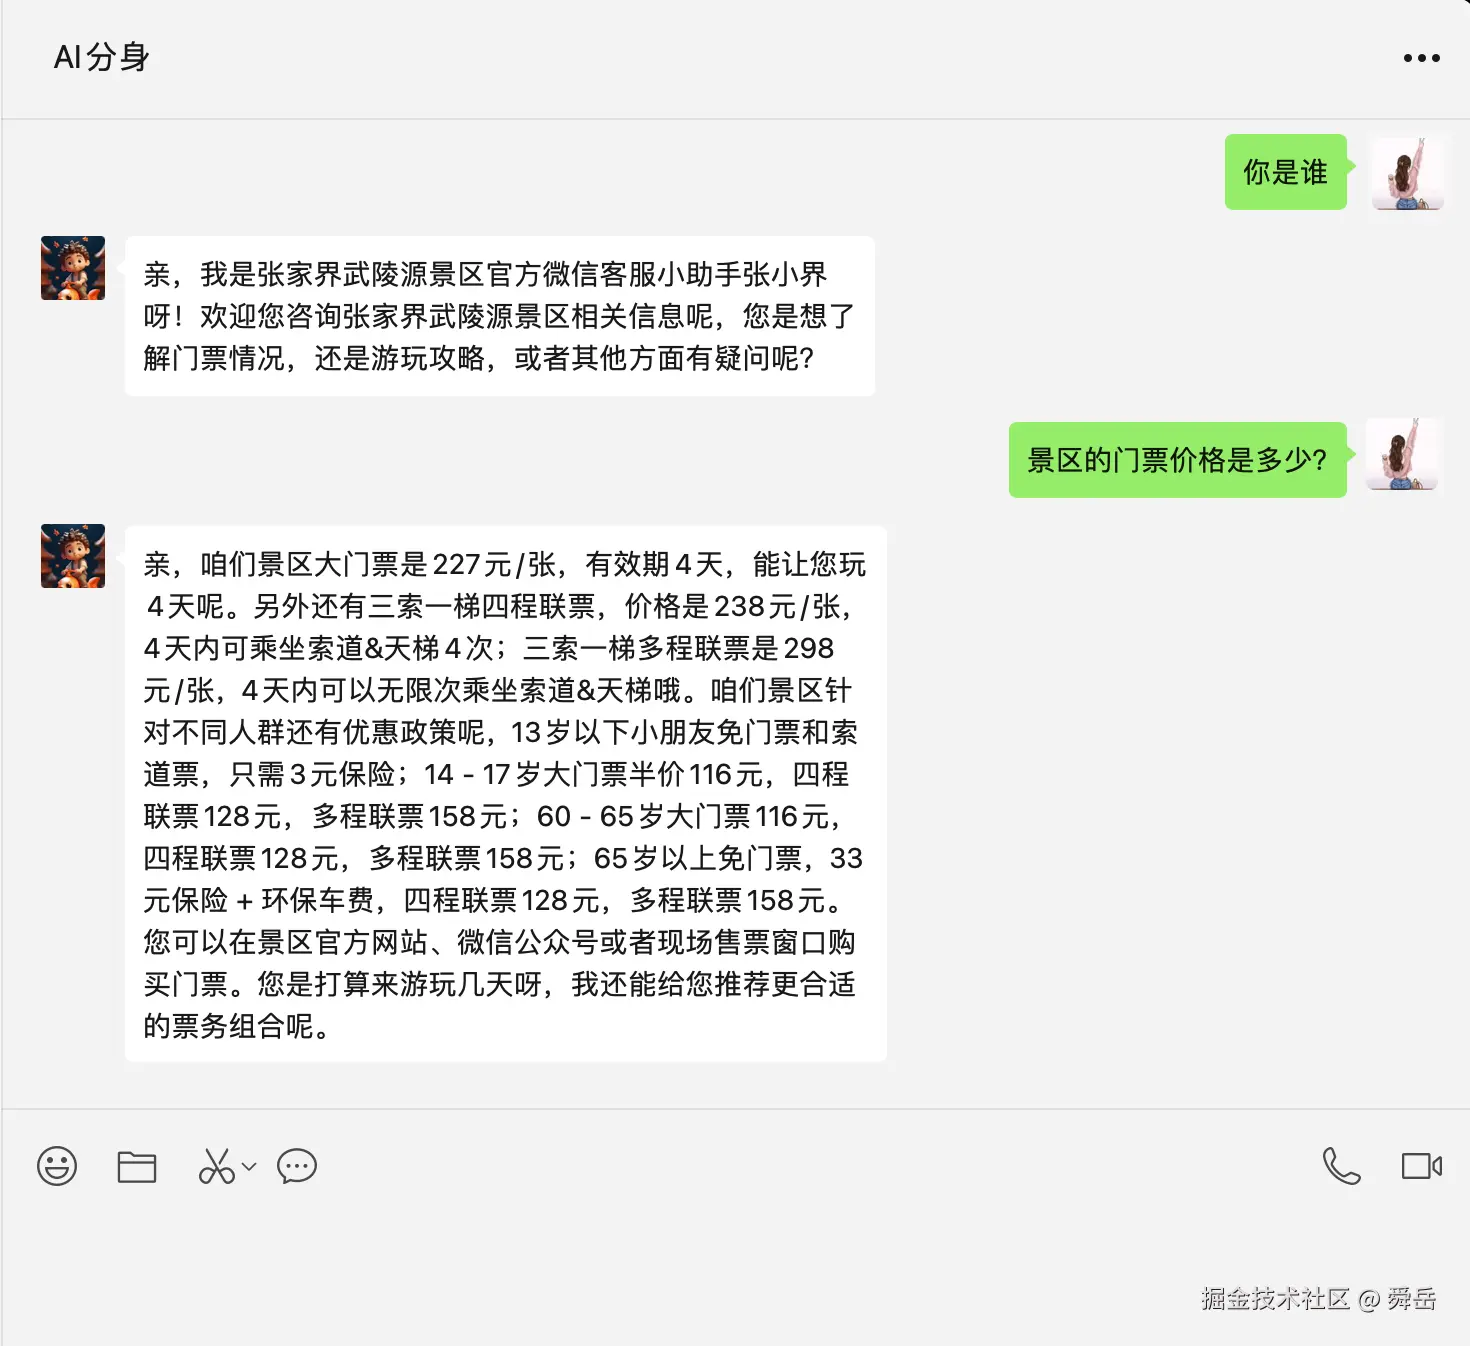1470x1346 pixels.
Task: Click the divider line above the toolbar
Action: [x=735, y=1109]
